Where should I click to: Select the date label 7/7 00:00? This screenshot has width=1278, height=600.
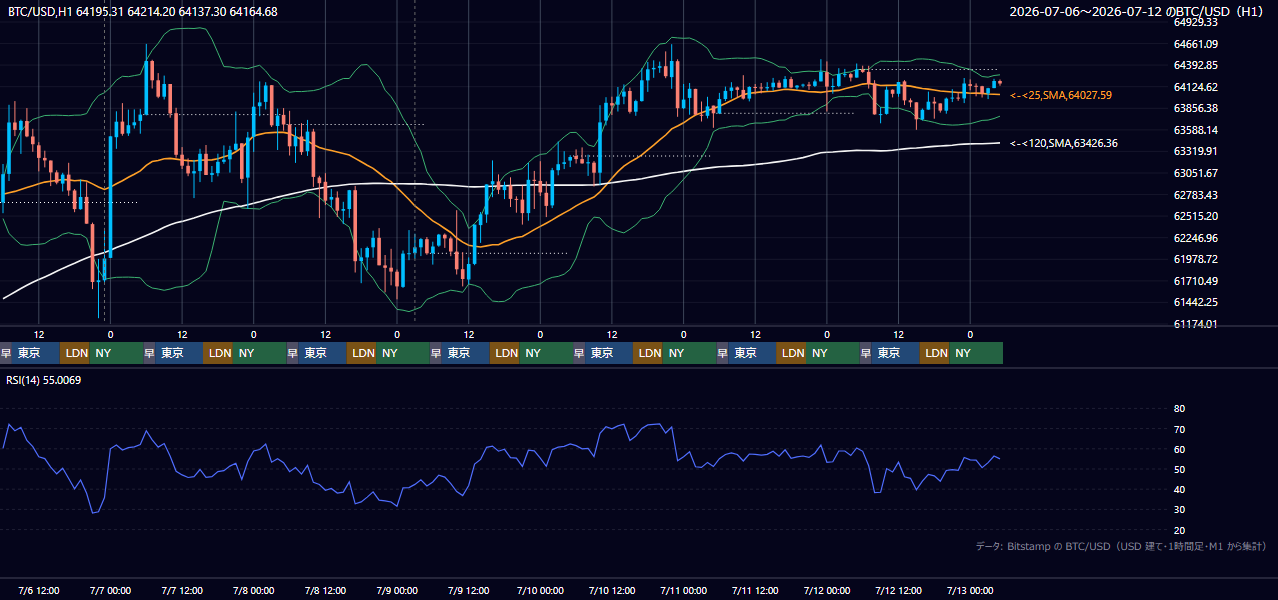pyautogui.click(x=110, y=590)
